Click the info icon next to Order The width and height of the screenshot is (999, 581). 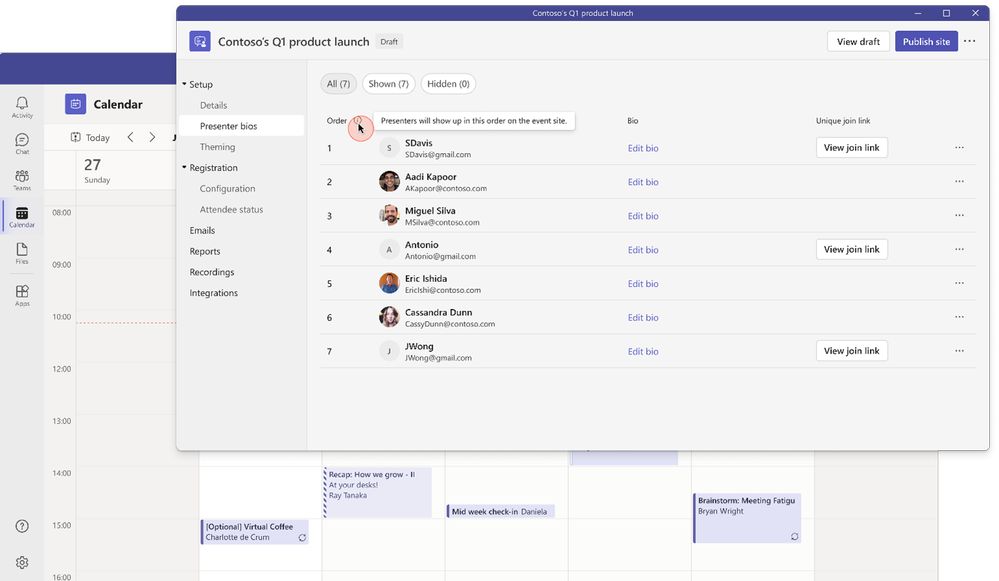tap(357, 120)
